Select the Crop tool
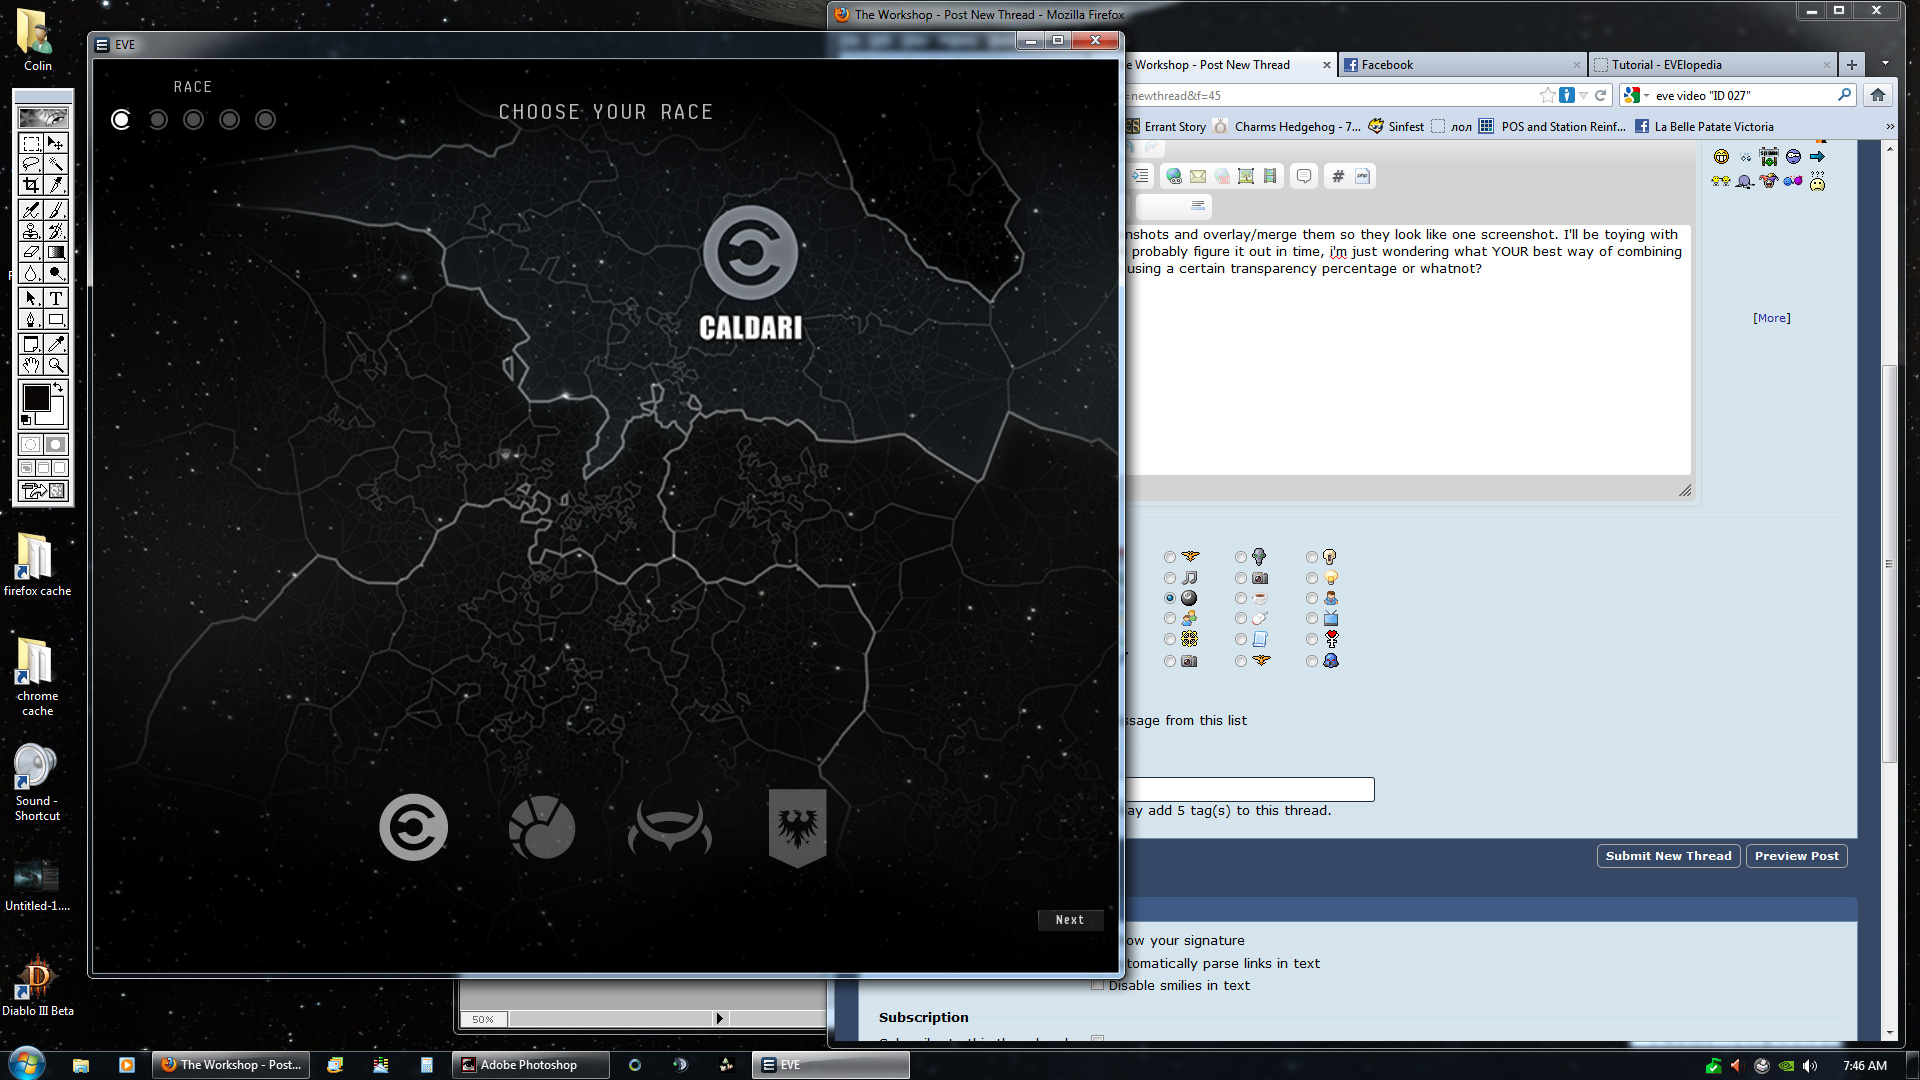This screenshot has height=1080, width=1920. 31,185
